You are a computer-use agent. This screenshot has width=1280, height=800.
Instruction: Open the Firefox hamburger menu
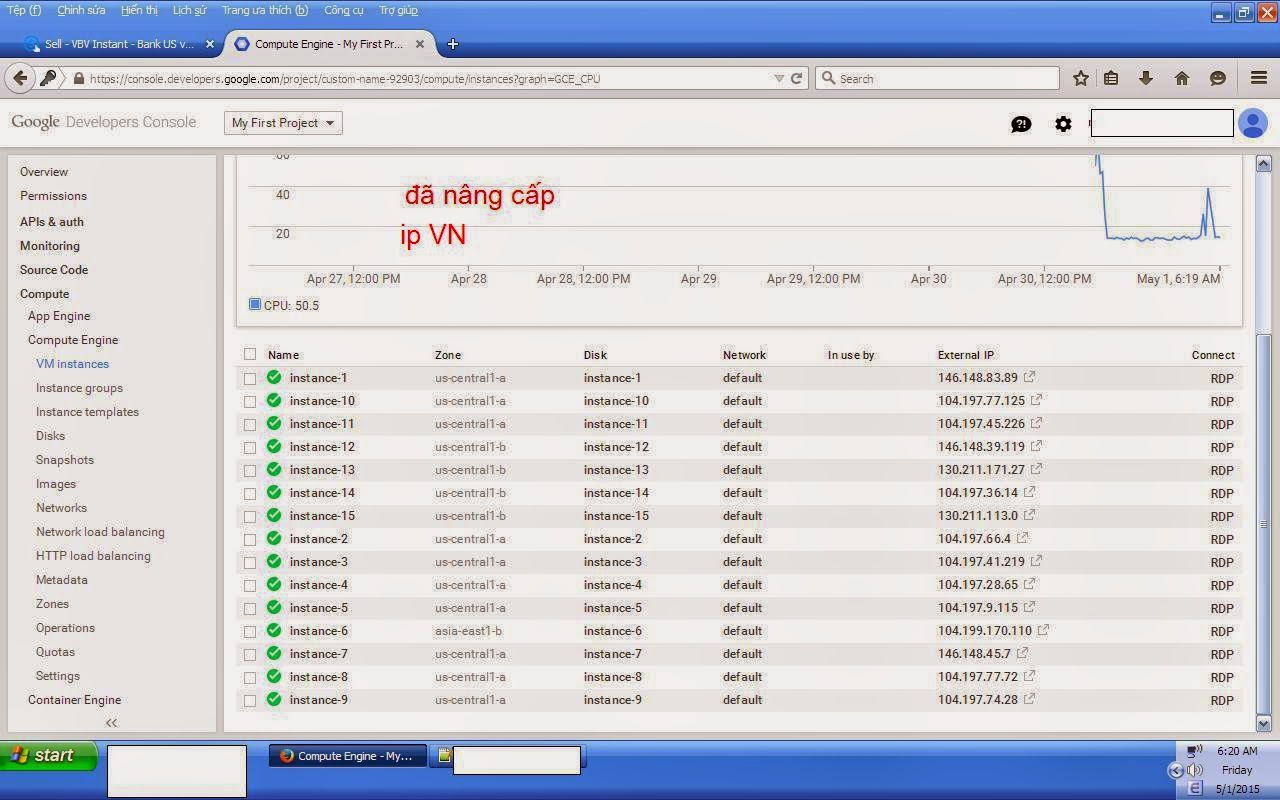(1259, 78)
